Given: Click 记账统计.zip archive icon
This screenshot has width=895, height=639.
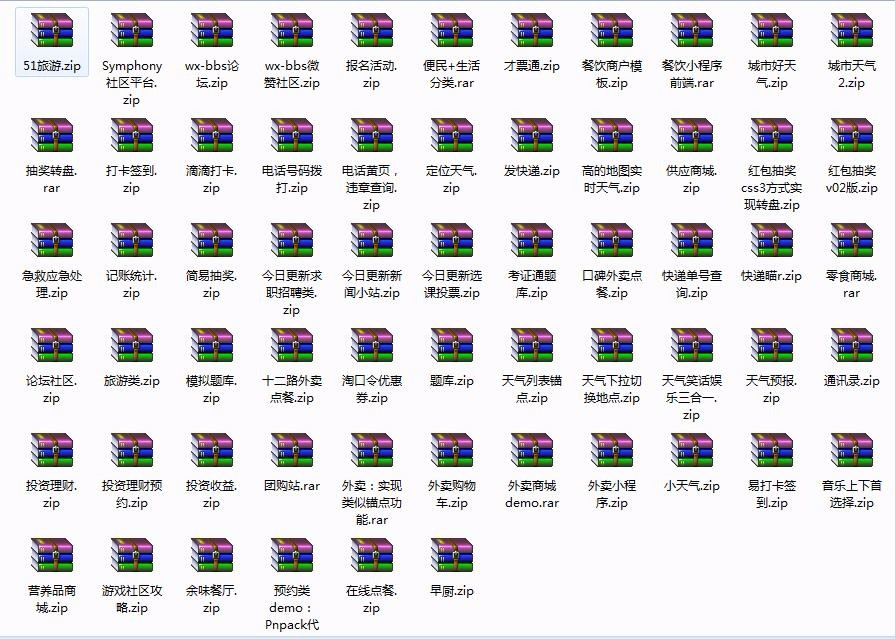Looking at the screenshot, I should (x=132, y=240).
